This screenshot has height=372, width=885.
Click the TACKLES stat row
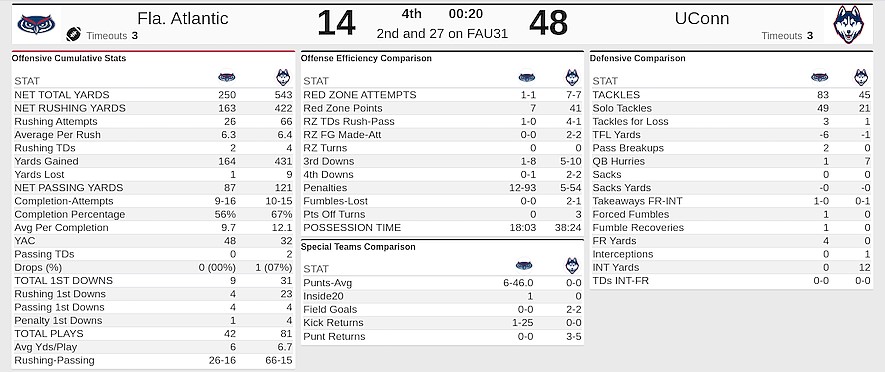click(x=731, y=95)
